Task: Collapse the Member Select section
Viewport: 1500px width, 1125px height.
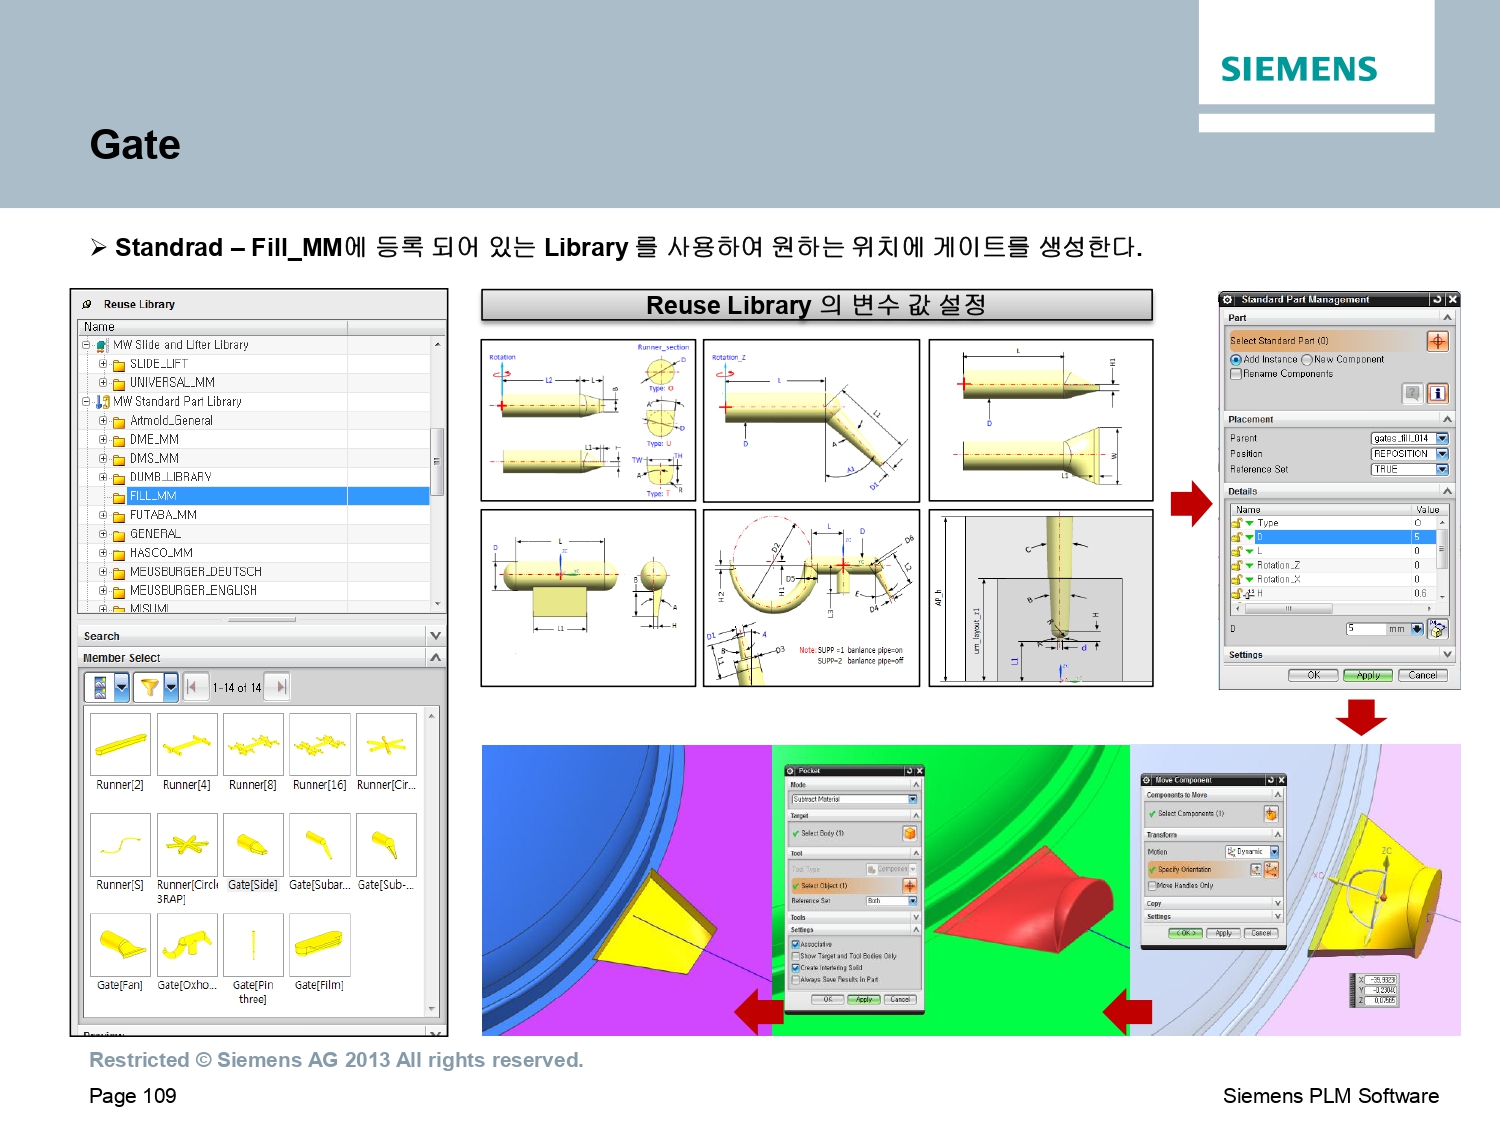Action: pyautogui.click(x=435, y=658)
